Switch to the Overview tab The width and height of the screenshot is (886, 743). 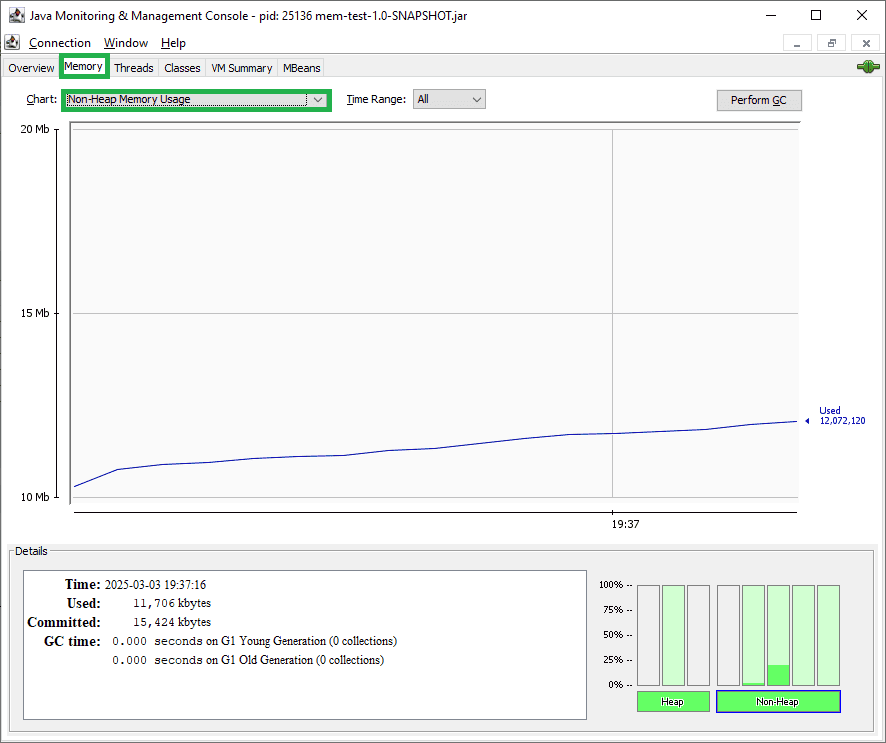(x=31, y=68)
